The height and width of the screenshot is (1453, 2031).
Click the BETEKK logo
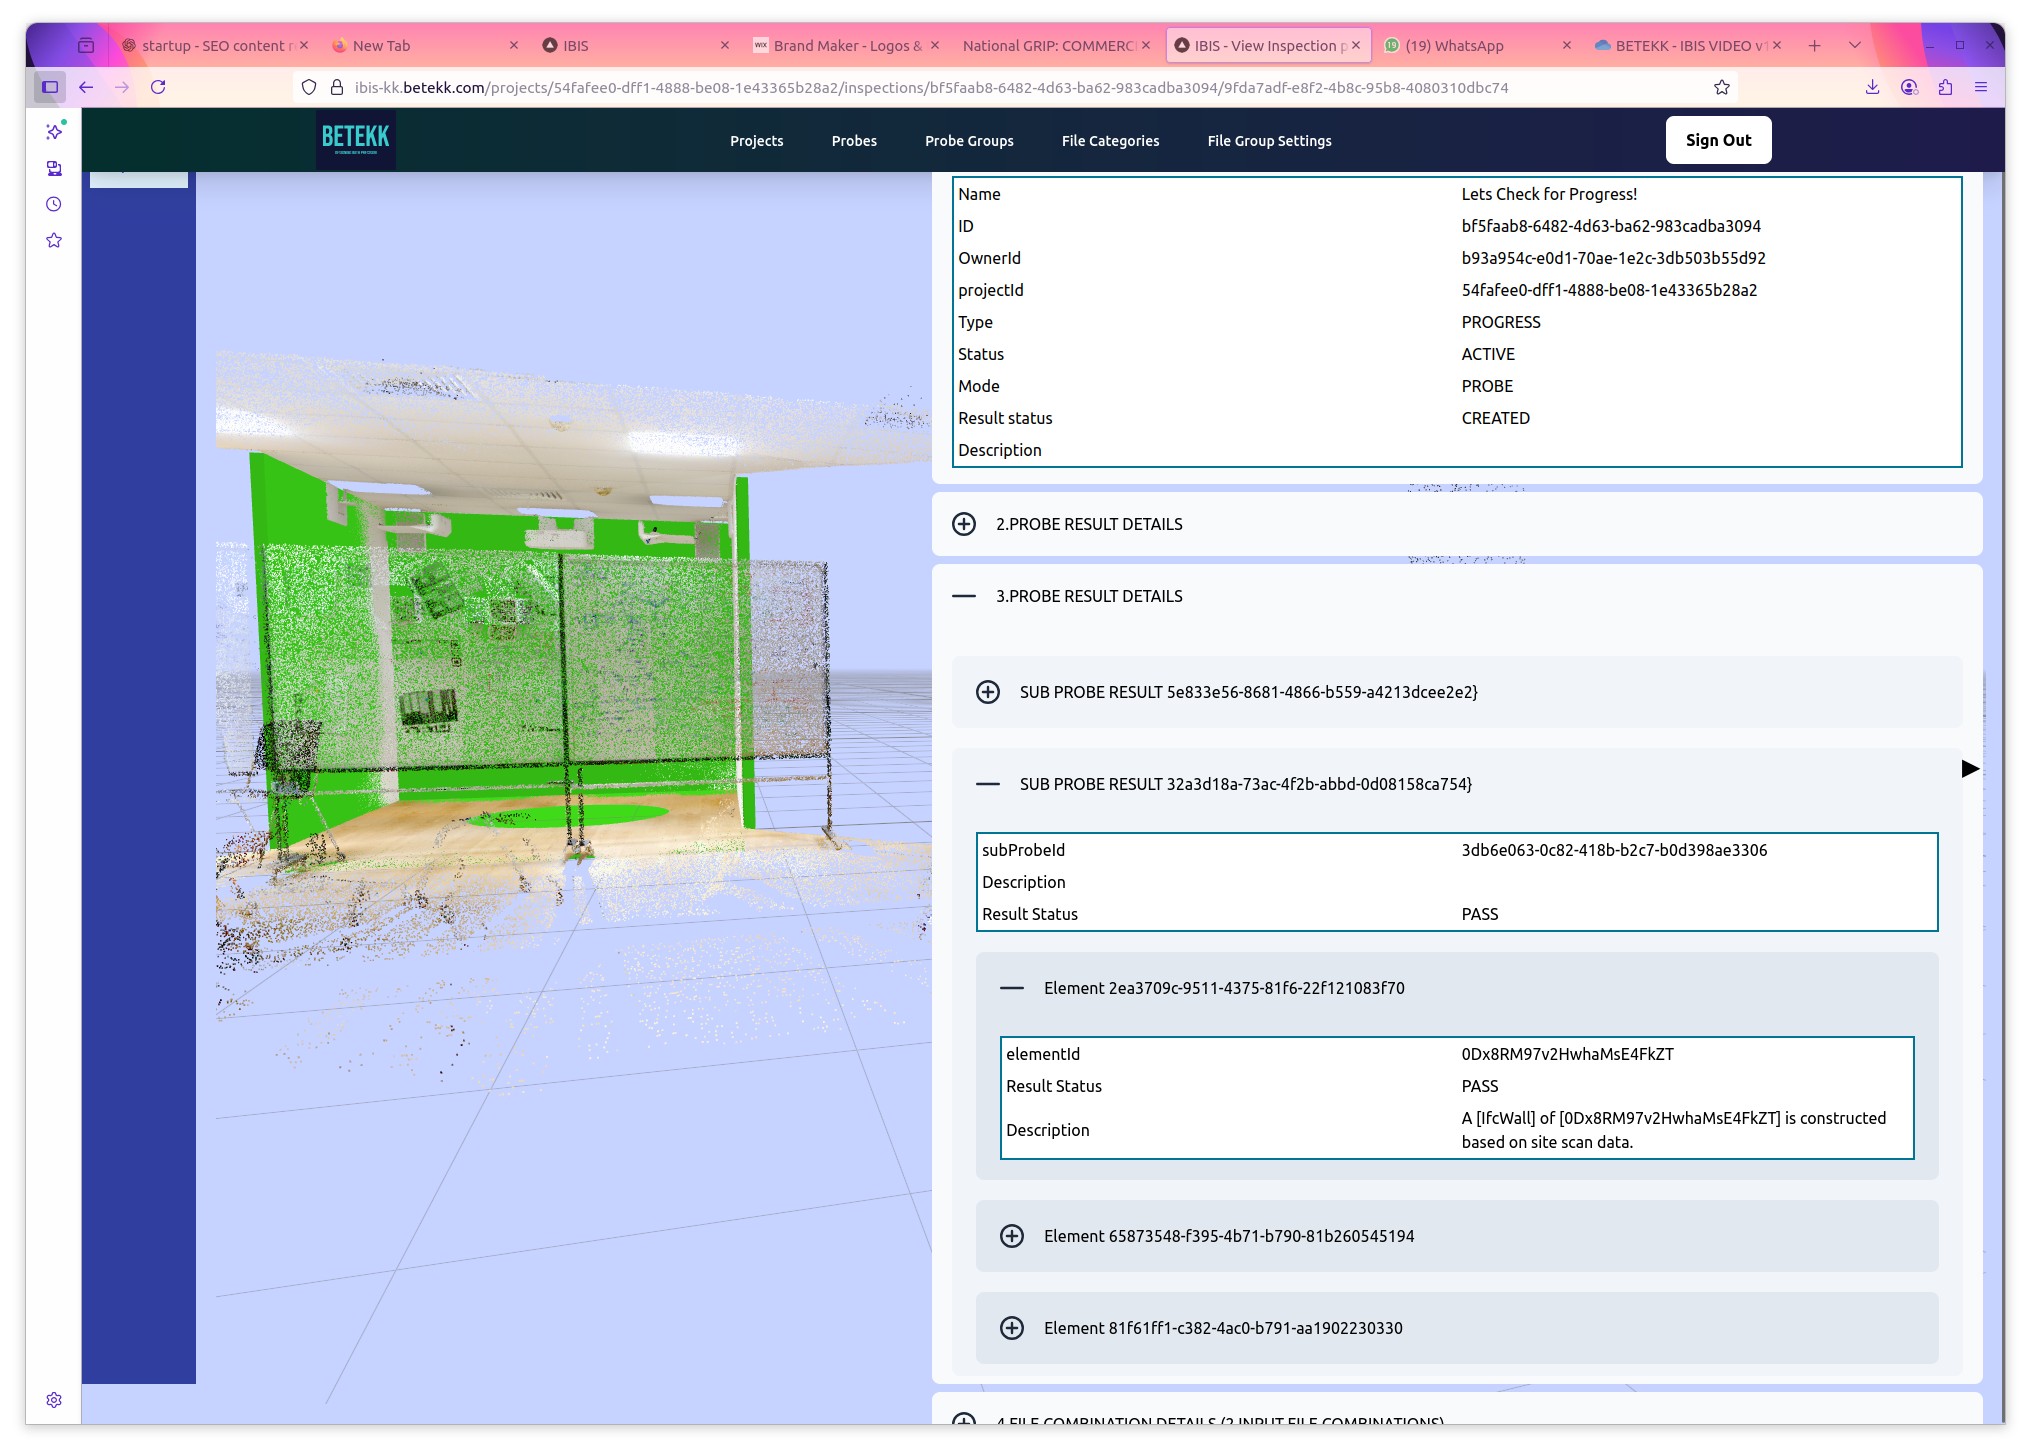[x=355, y=139]
